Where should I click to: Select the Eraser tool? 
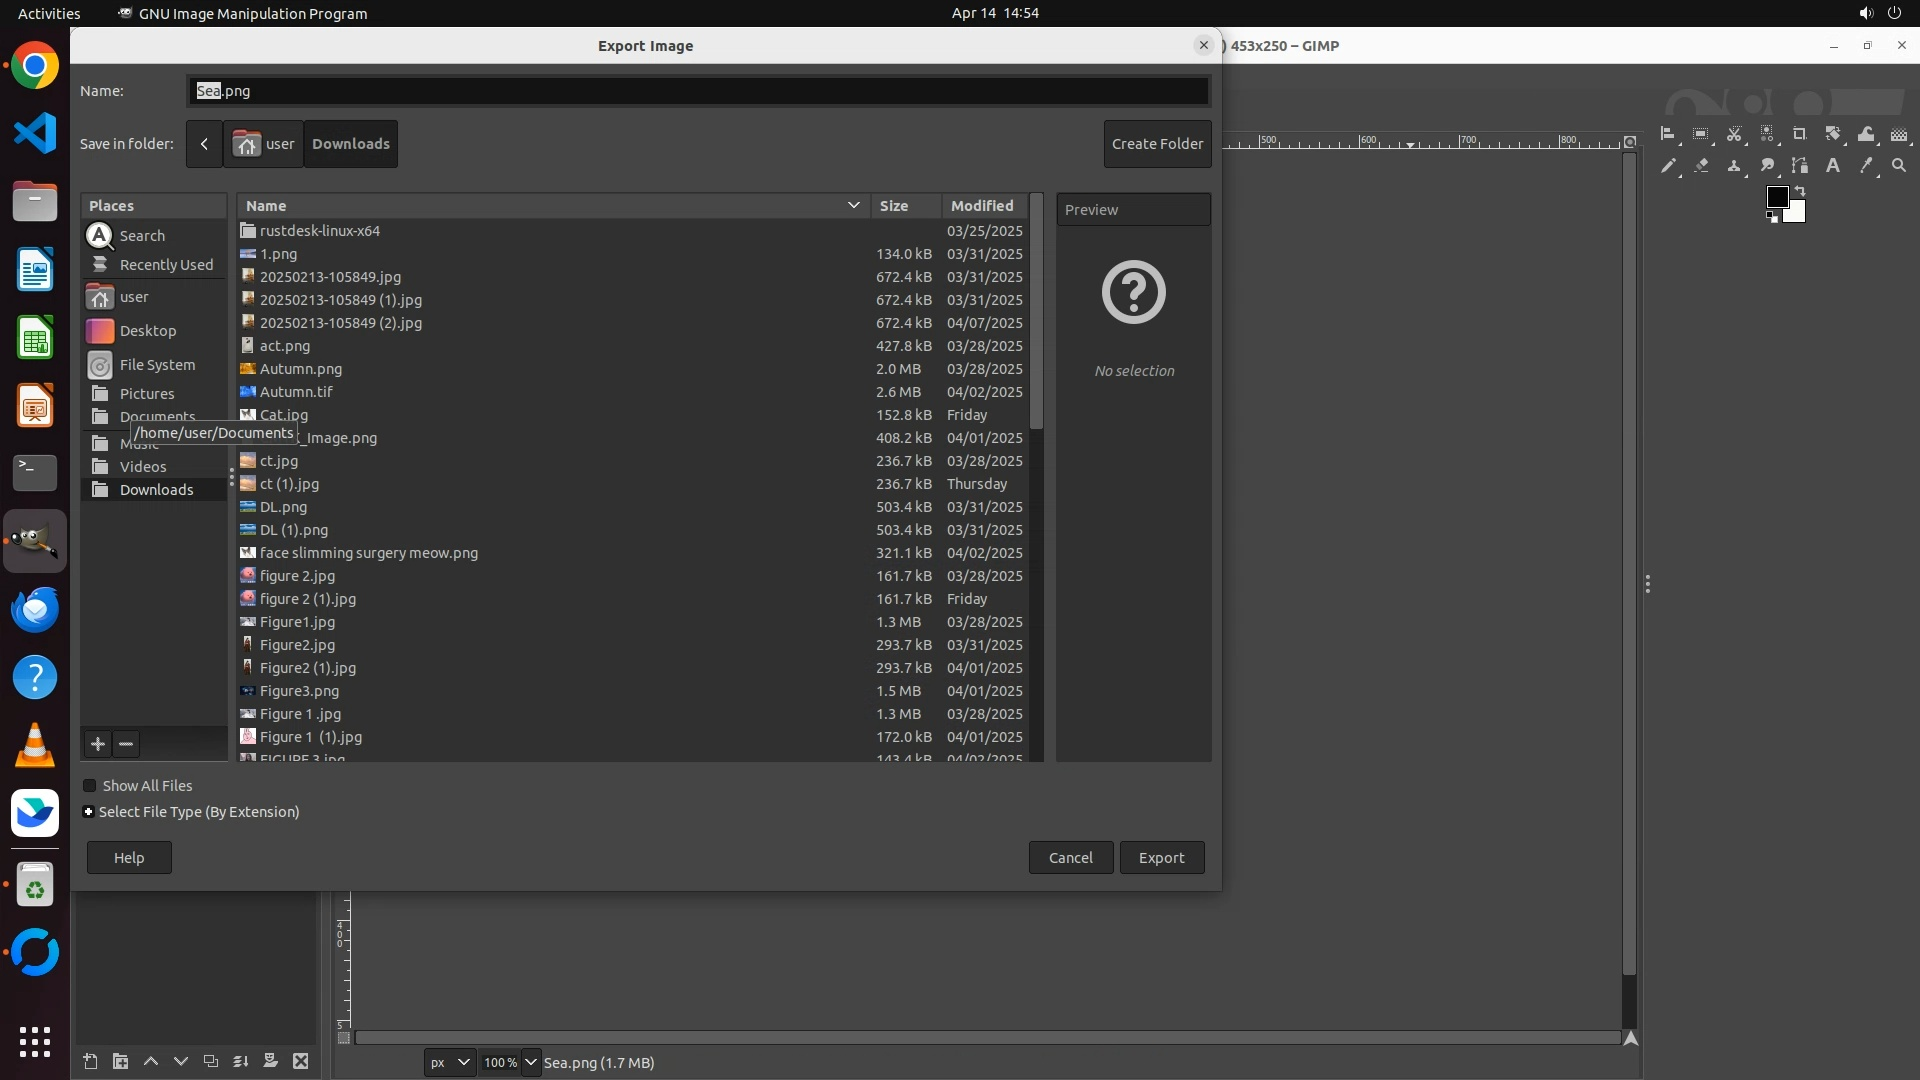point(1701,166)
